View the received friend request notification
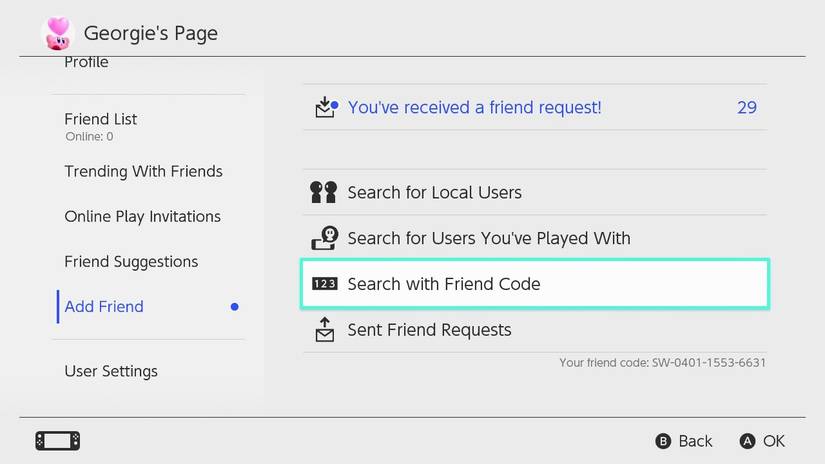Image resolution: width=825 pixels, height=464 pixels. coord(475,107)
